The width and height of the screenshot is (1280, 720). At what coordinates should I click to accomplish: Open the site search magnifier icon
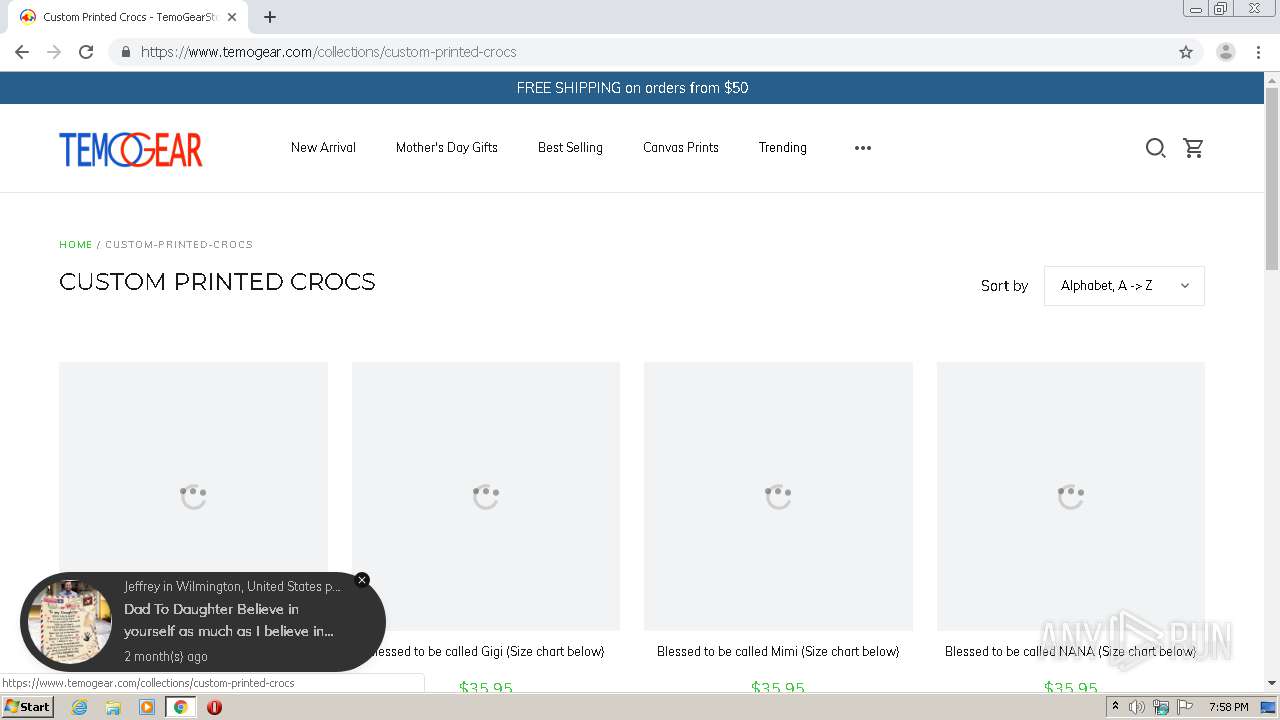[1155, 148]
